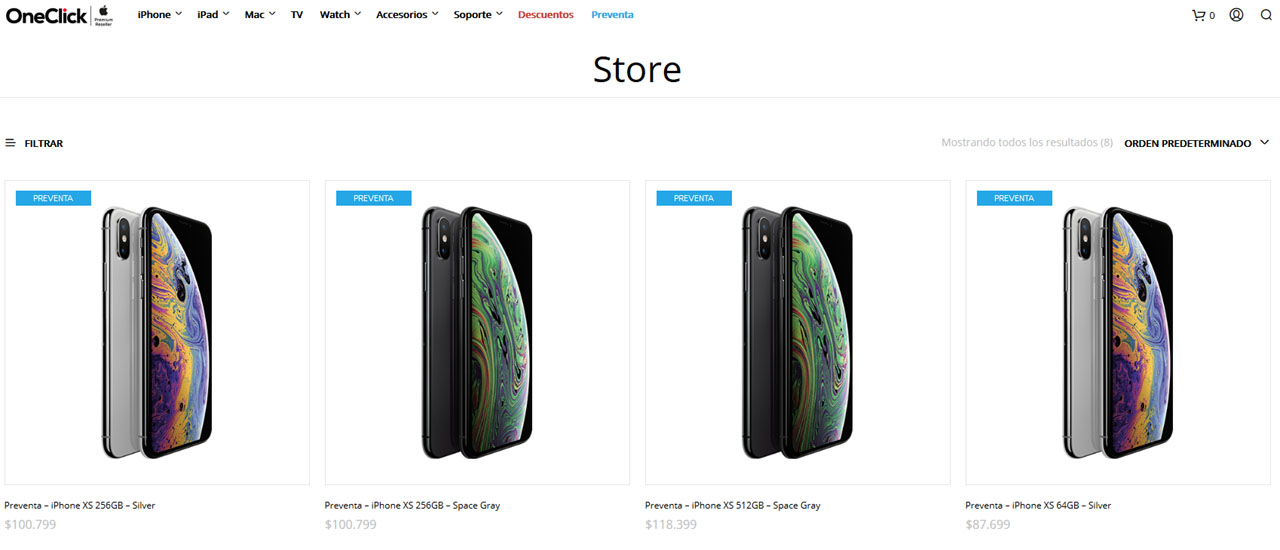Open the Accesorios menu dropdown
The height and width of the screenshot is (550, 1280).
(x=407, y=15)
